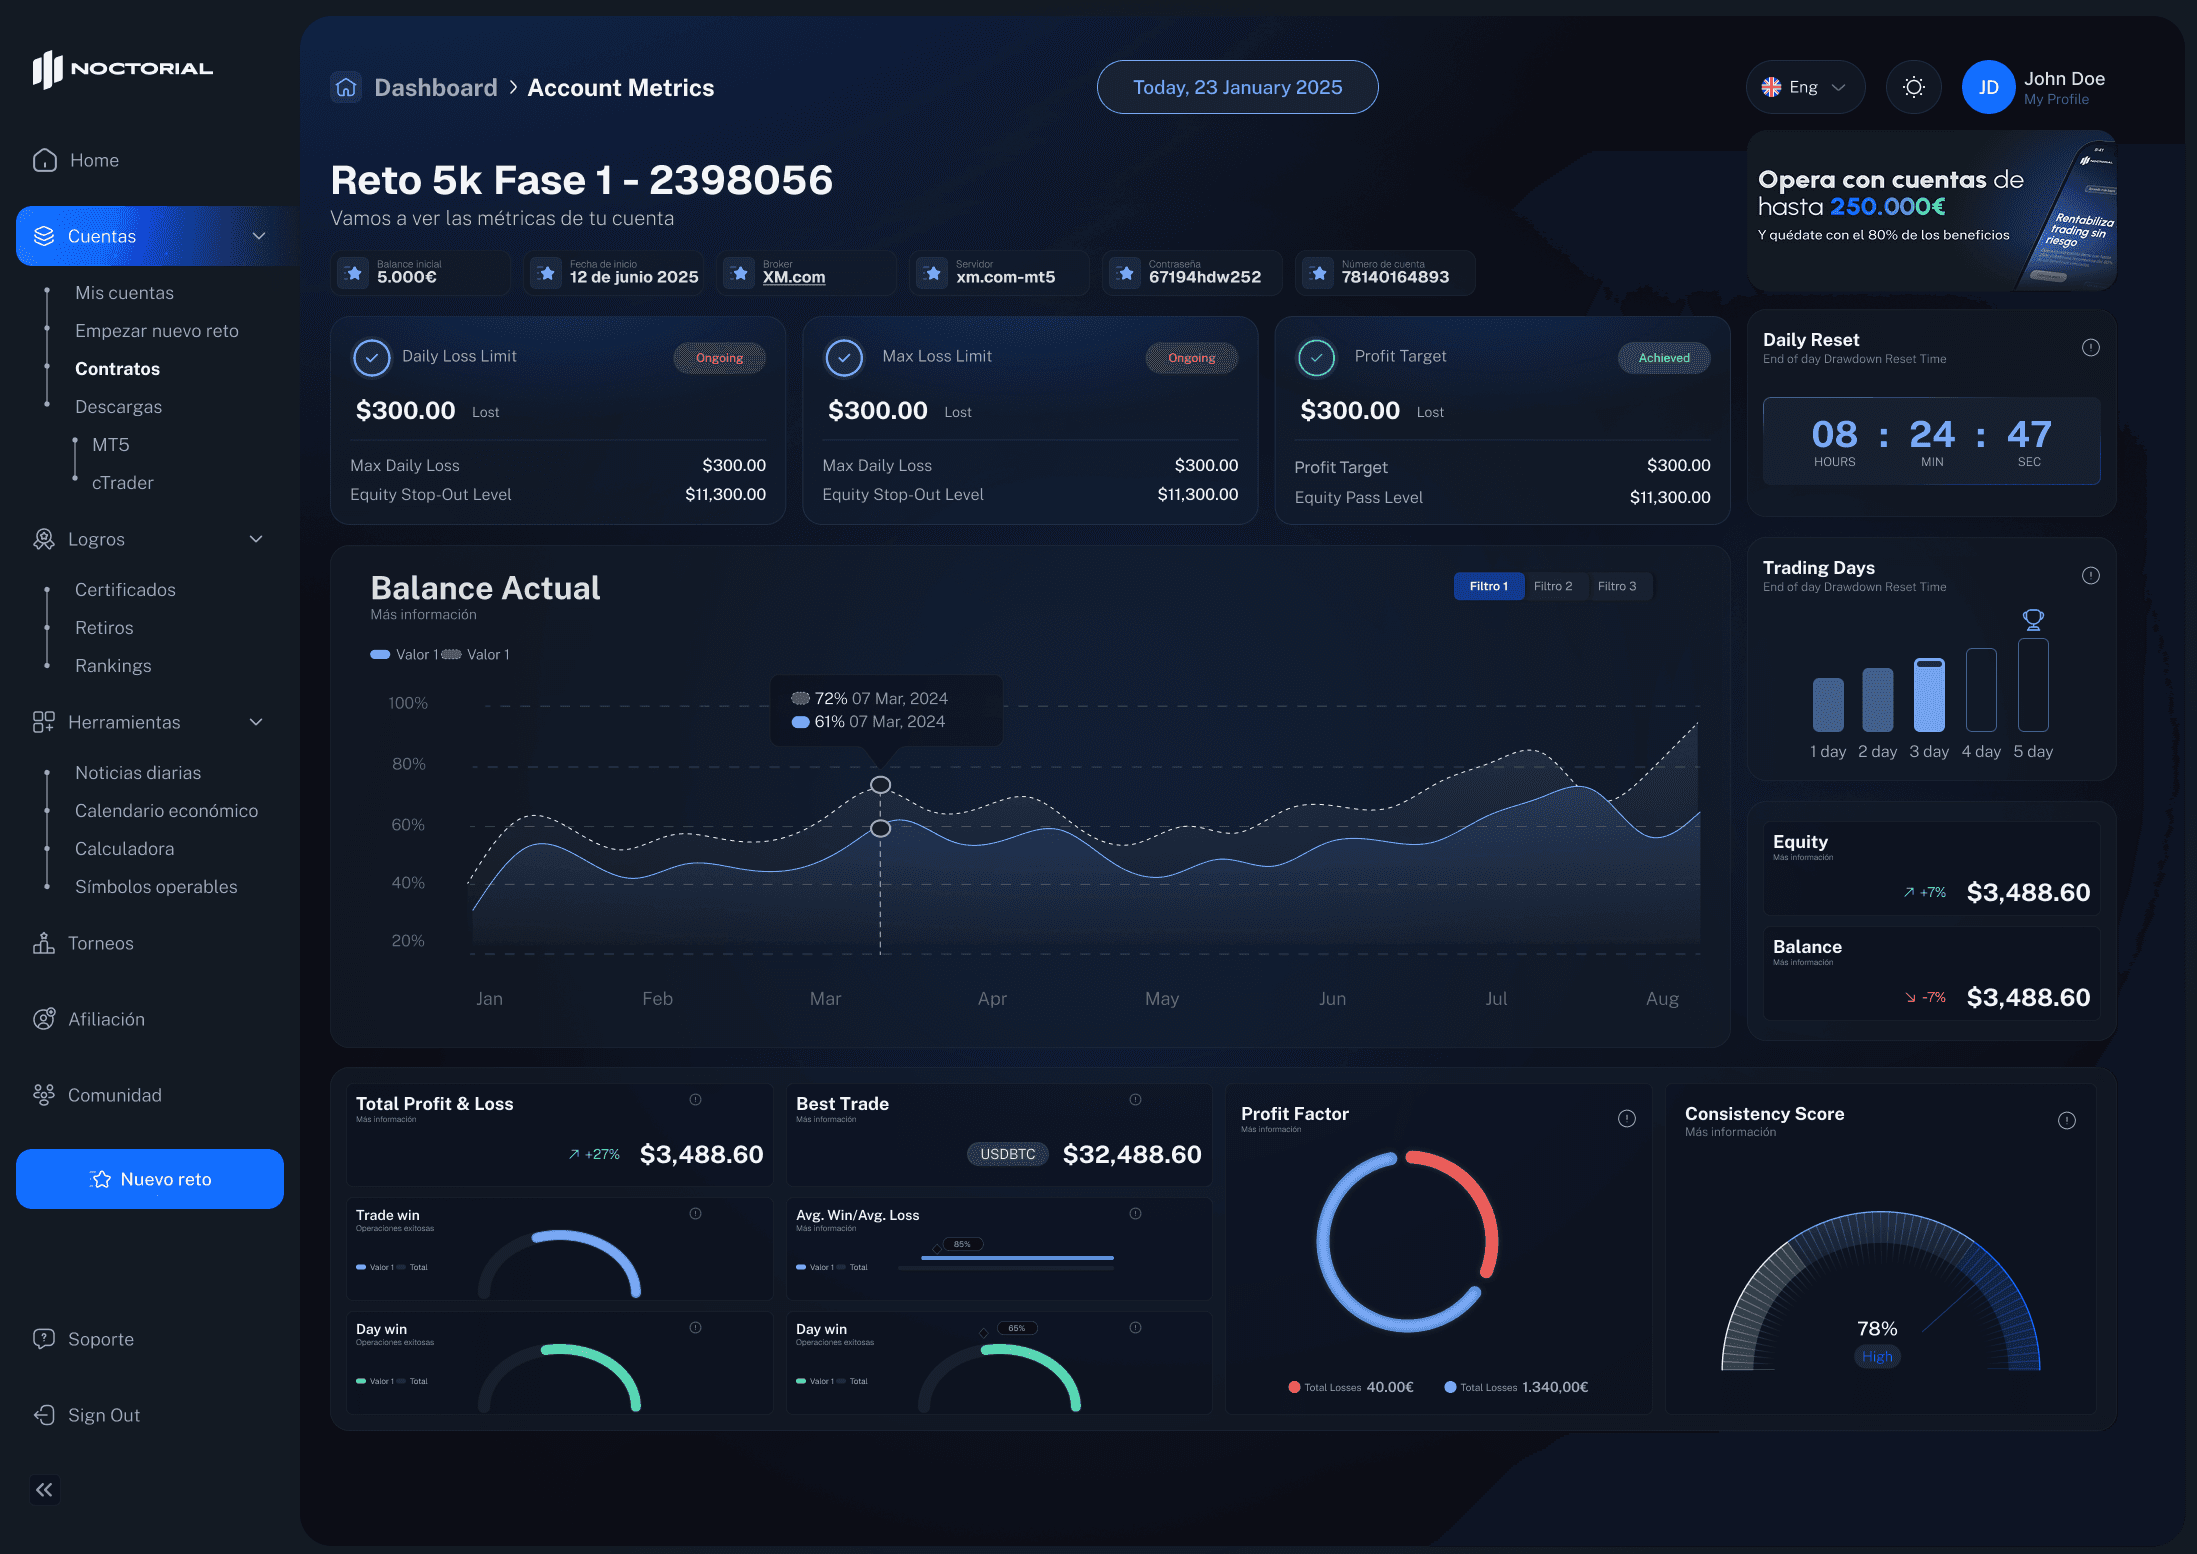Click Consistency Score info icon

click(x=2067, y=1121)
